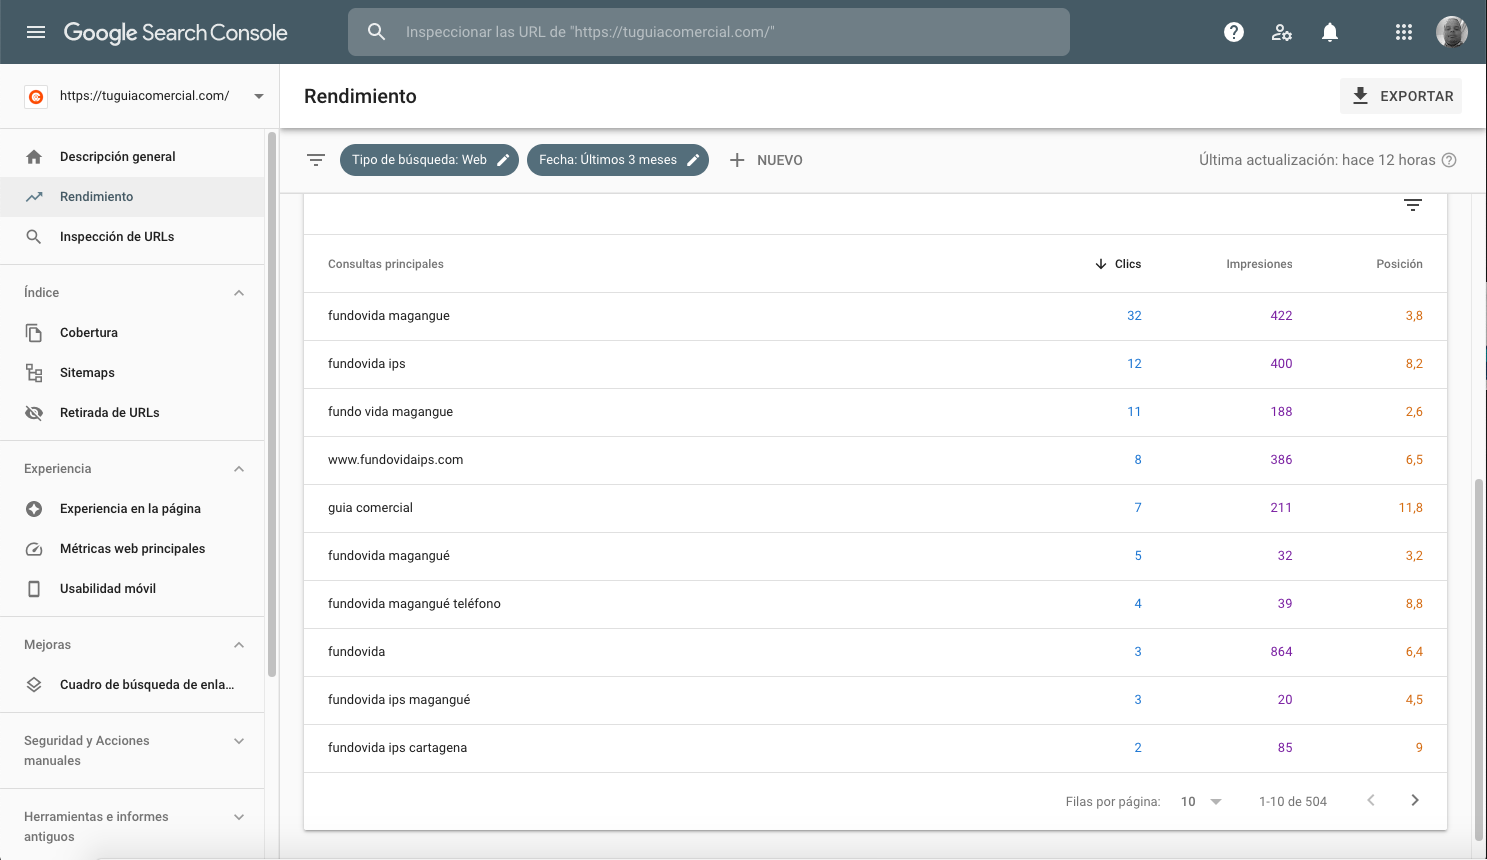Click the filter icon beside search type chip

point(316,160)
